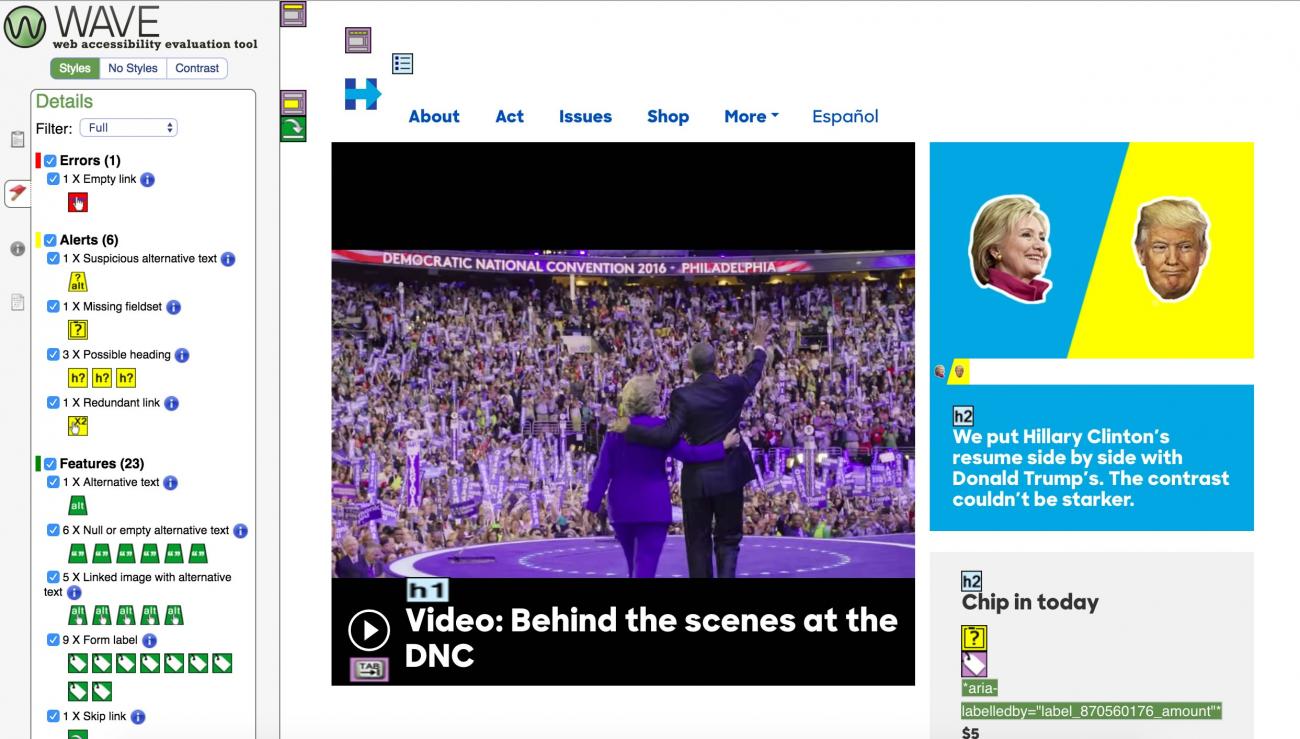
Task: Open the Filter dropdown set to Full
Action: tap(129, 128)
